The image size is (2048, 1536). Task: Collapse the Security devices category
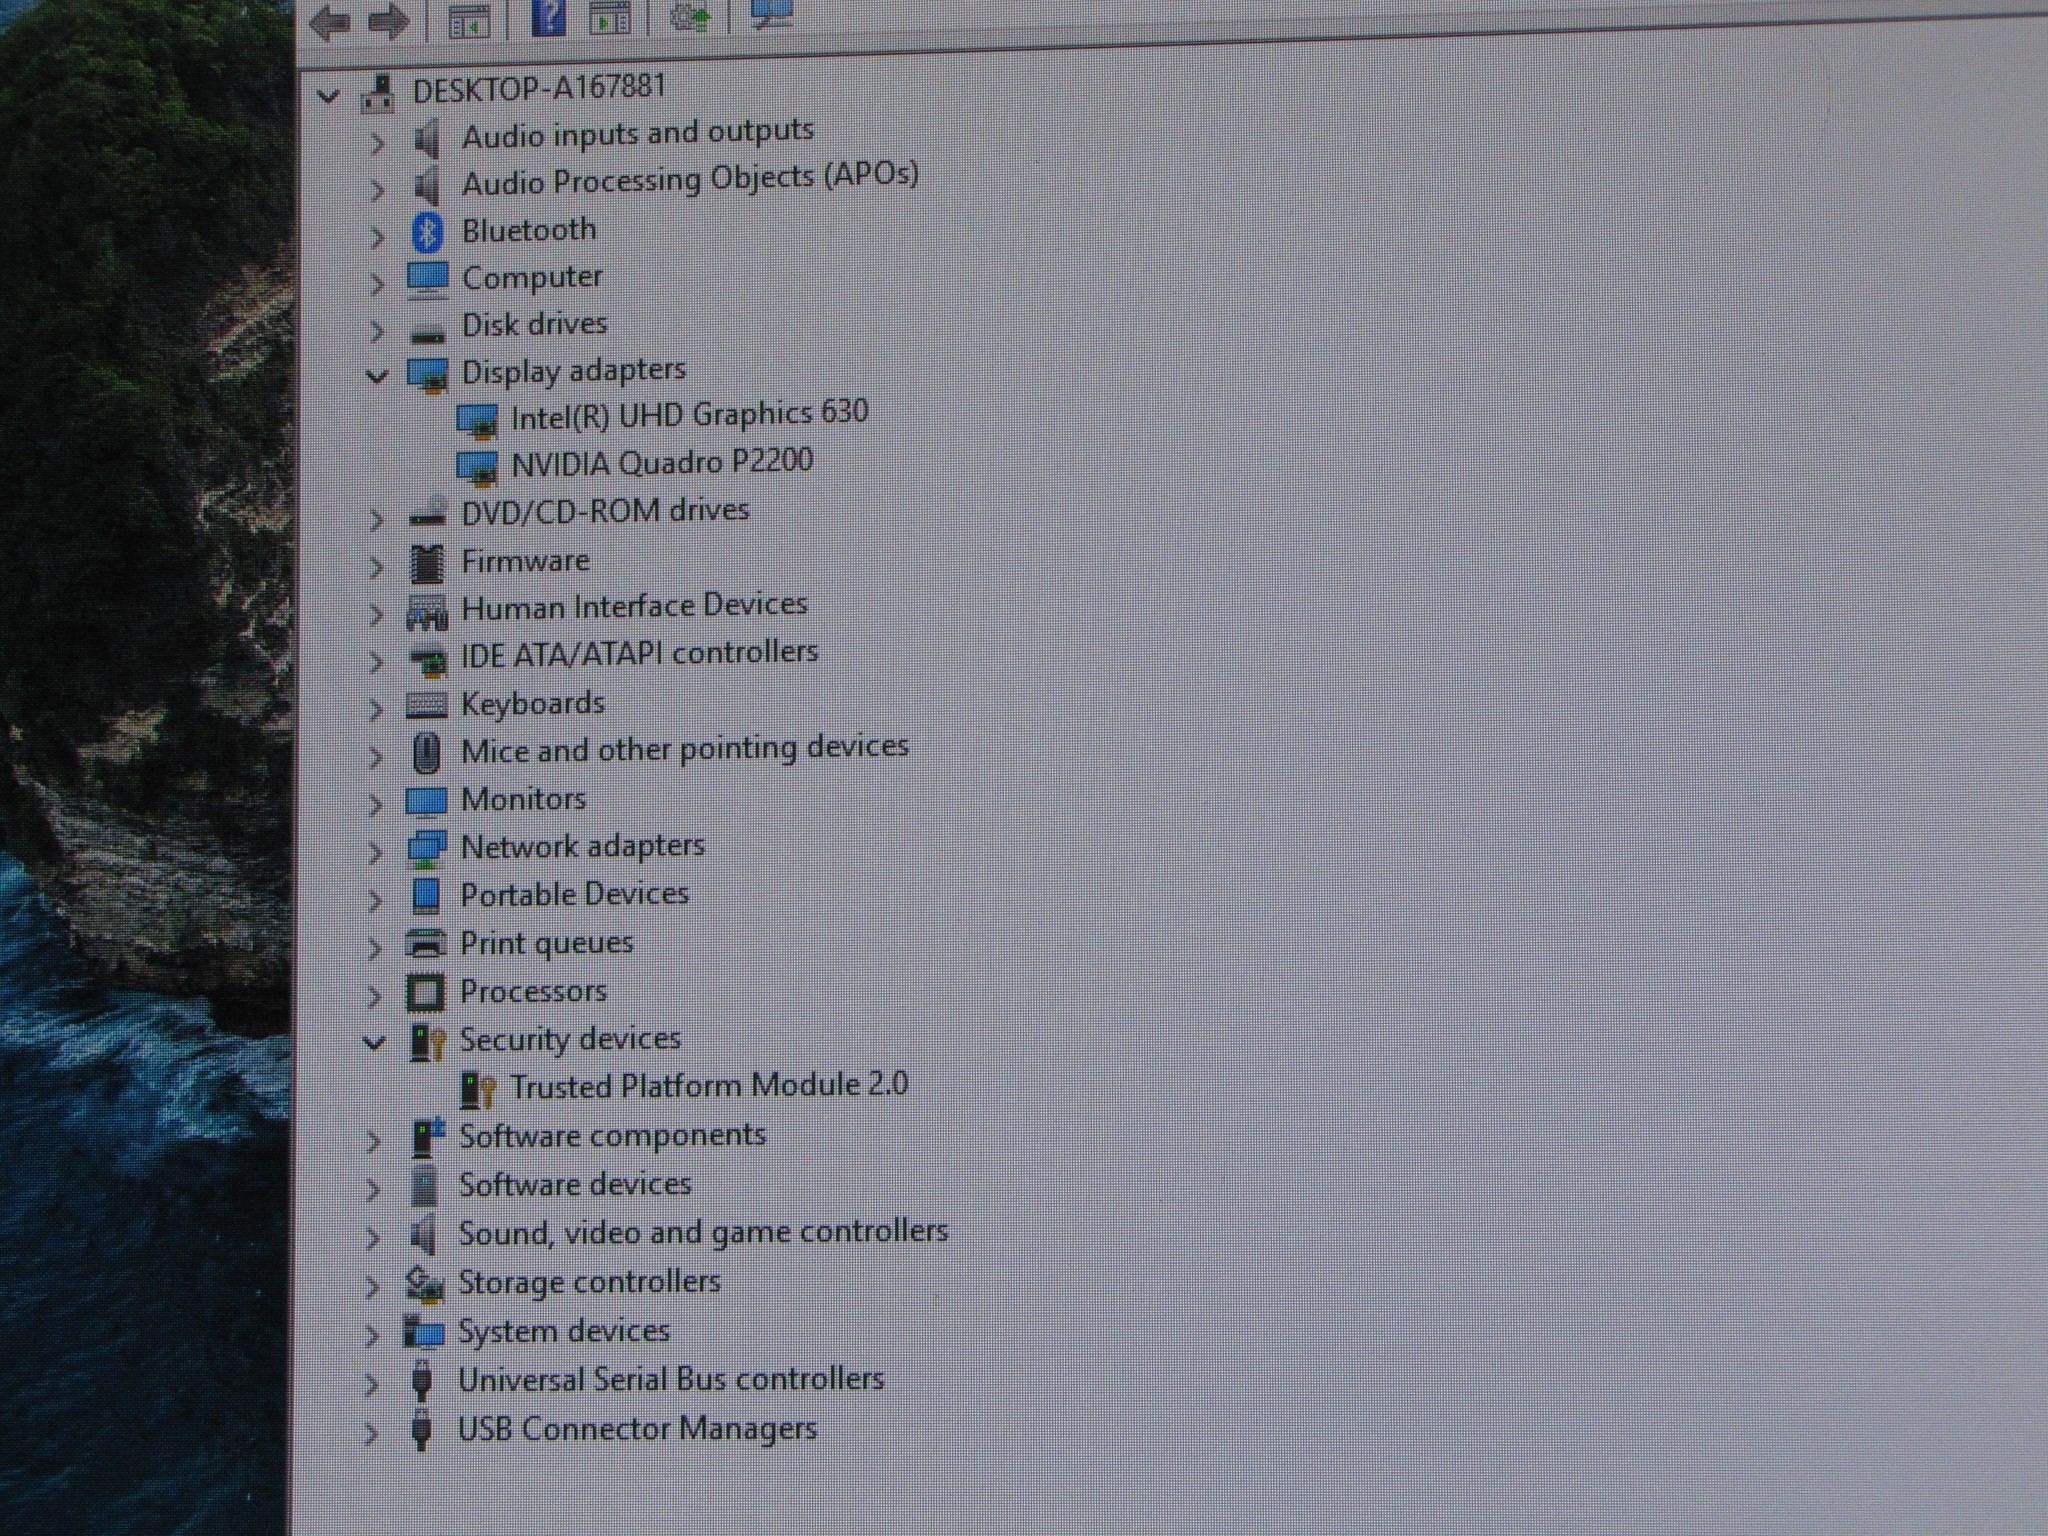tap(375, 1044)
